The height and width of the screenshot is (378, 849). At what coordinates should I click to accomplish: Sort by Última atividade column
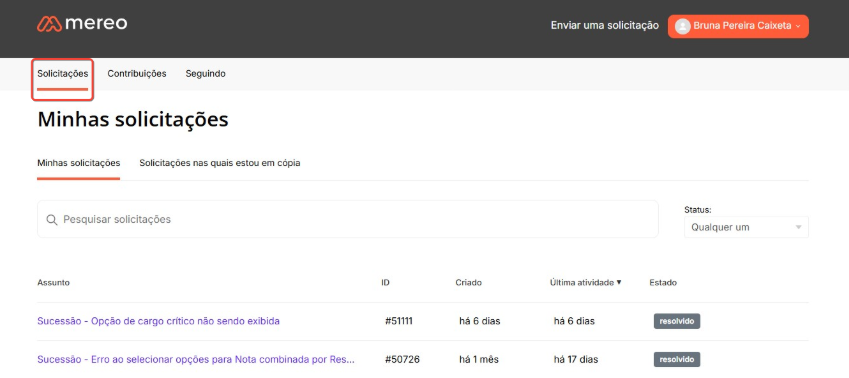tap(585, 283)
